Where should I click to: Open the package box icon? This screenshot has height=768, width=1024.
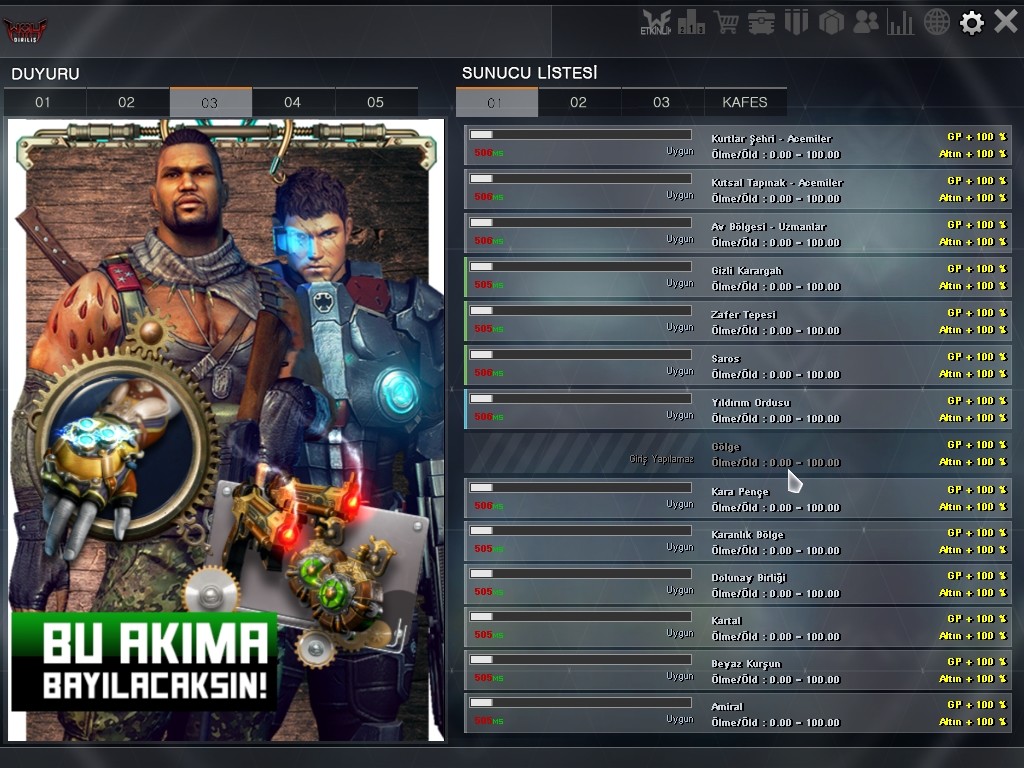pyautogui.click(x=831, y=22)
